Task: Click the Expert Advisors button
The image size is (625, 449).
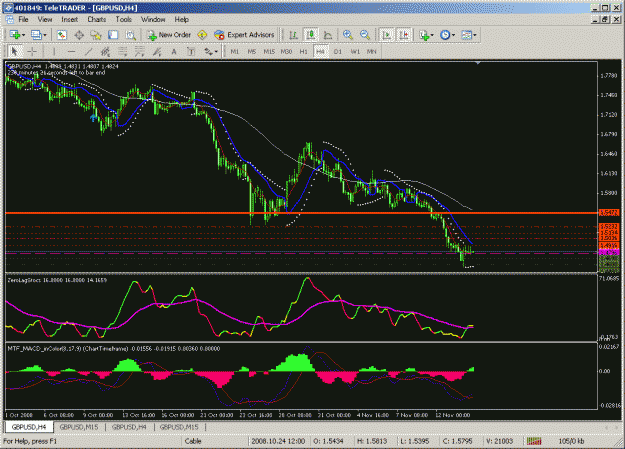Action: coord(244,35)
